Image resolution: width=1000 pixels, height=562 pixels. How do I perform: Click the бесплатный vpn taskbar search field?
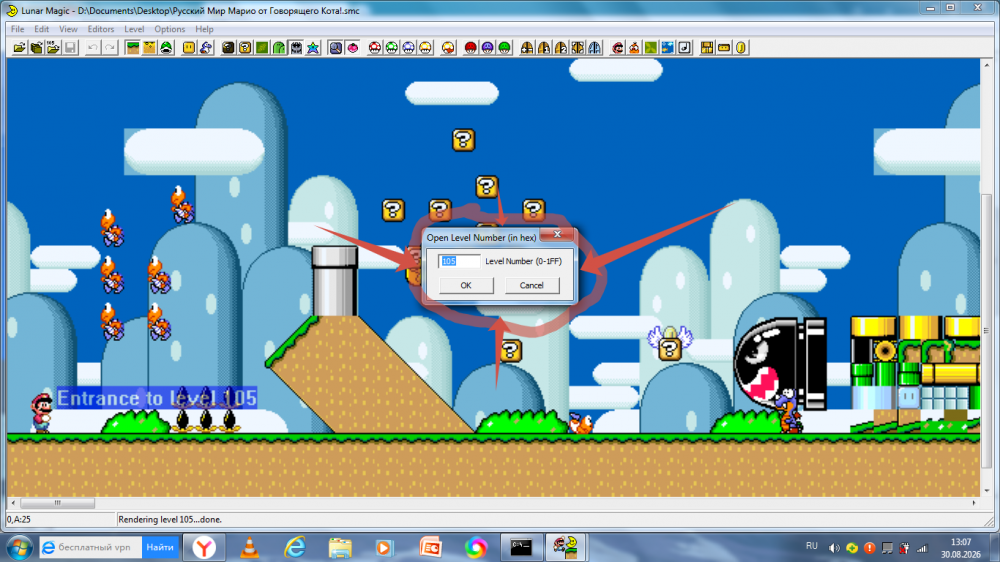click(91, 547)
